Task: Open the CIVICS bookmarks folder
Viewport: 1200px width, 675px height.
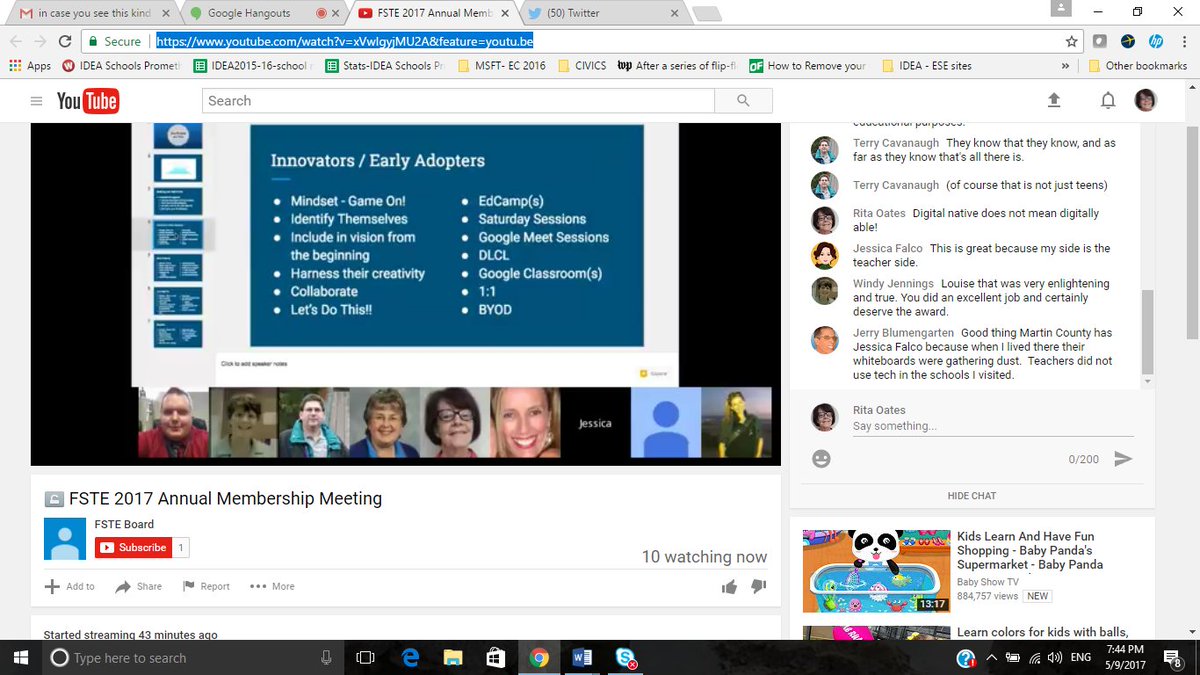Action: (x=582, y=66)
